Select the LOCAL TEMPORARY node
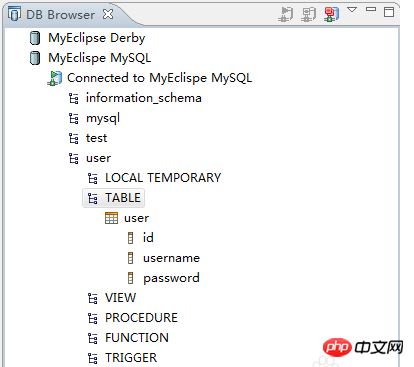The image size is (414, 367). 163,178
